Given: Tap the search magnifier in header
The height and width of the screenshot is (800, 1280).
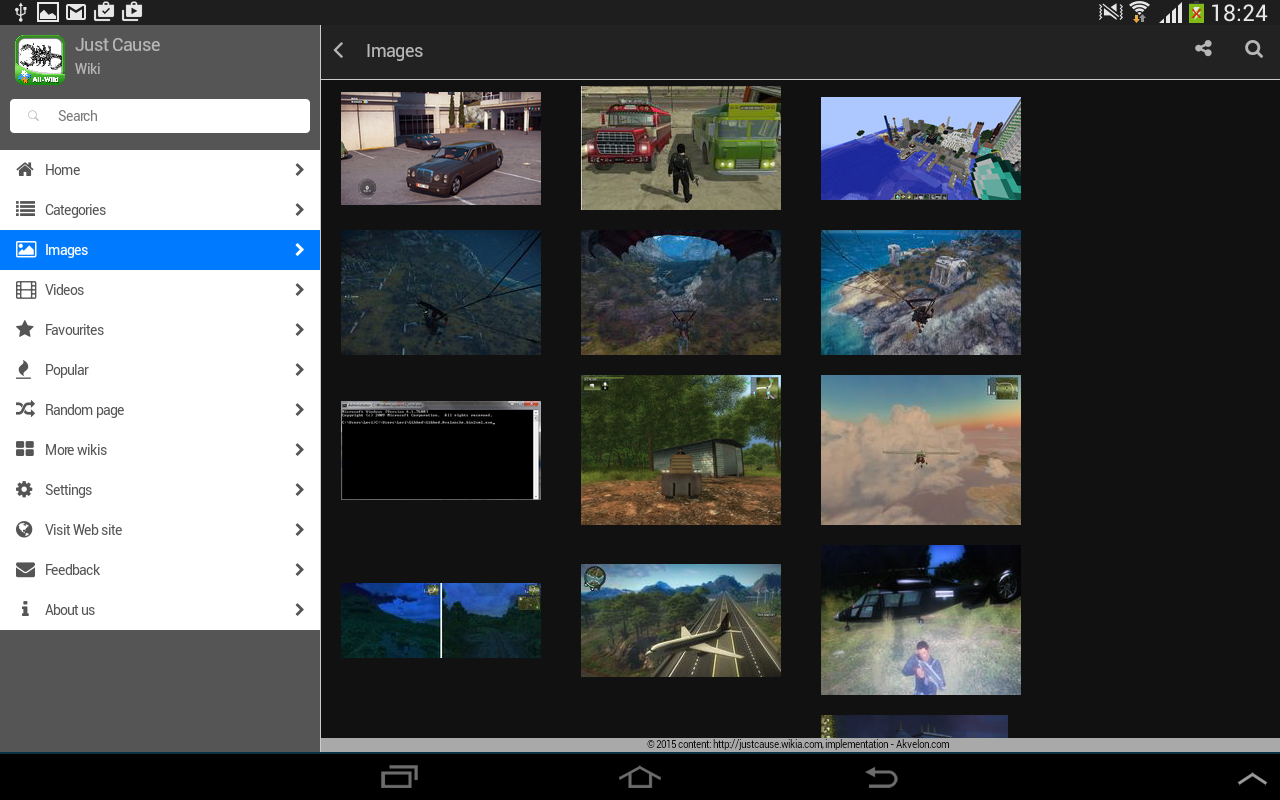Looking at the screenshot, I should (x=1253, y=49).
